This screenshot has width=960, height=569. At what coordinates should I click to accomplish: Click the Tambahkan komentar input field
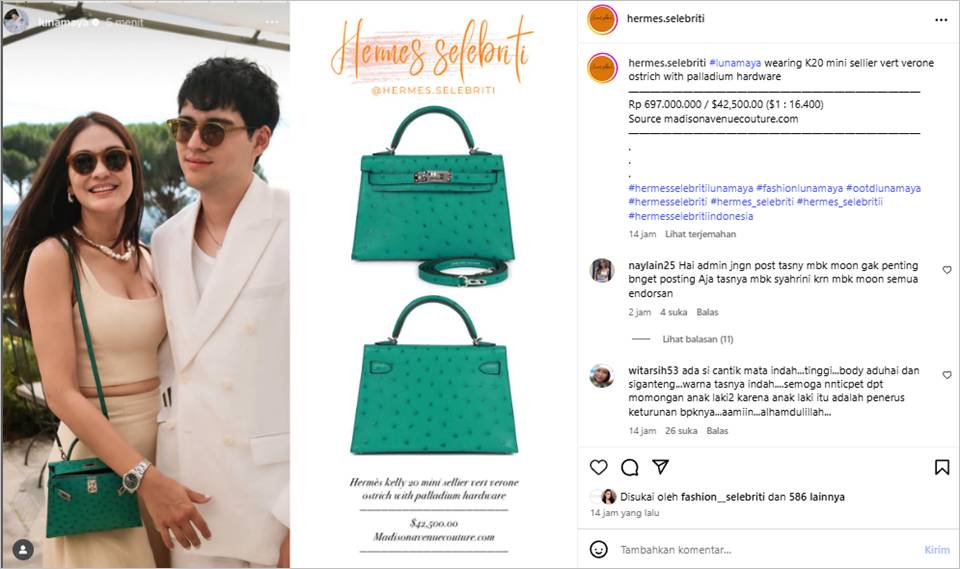point(765,549)
